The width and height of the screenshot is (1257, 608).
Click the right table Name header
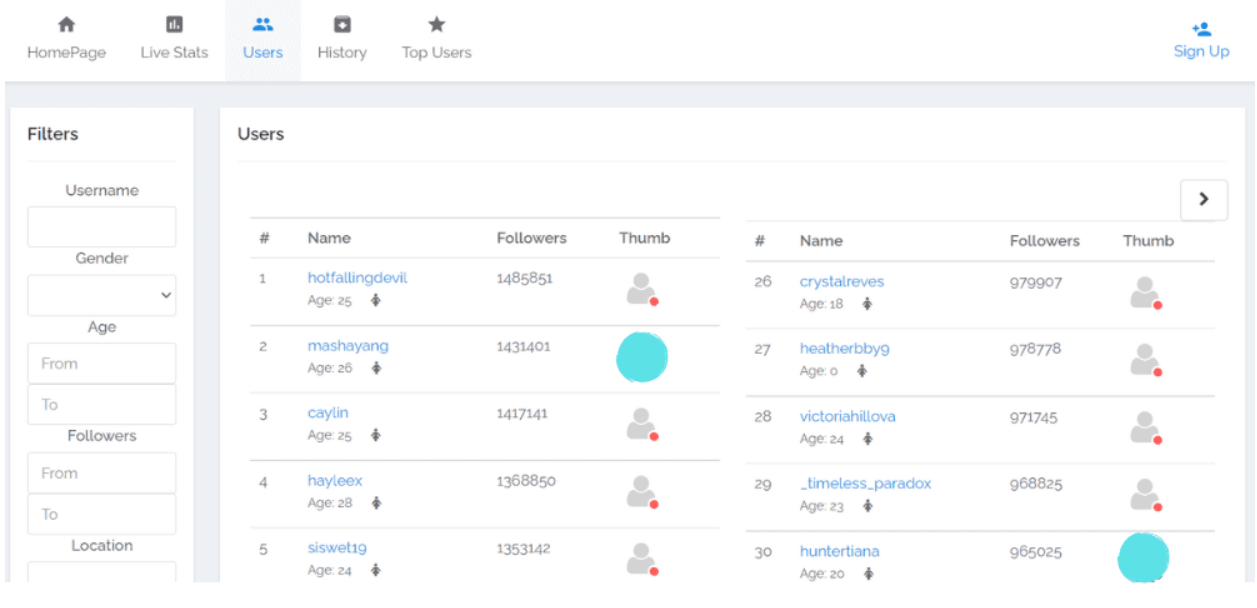tap(821, 241)
